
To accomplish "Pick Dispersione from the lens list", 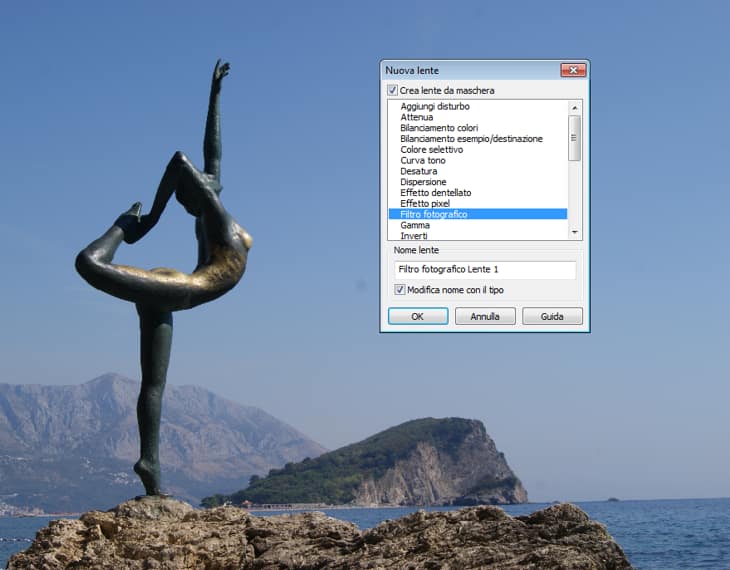I will pos(423,182).
